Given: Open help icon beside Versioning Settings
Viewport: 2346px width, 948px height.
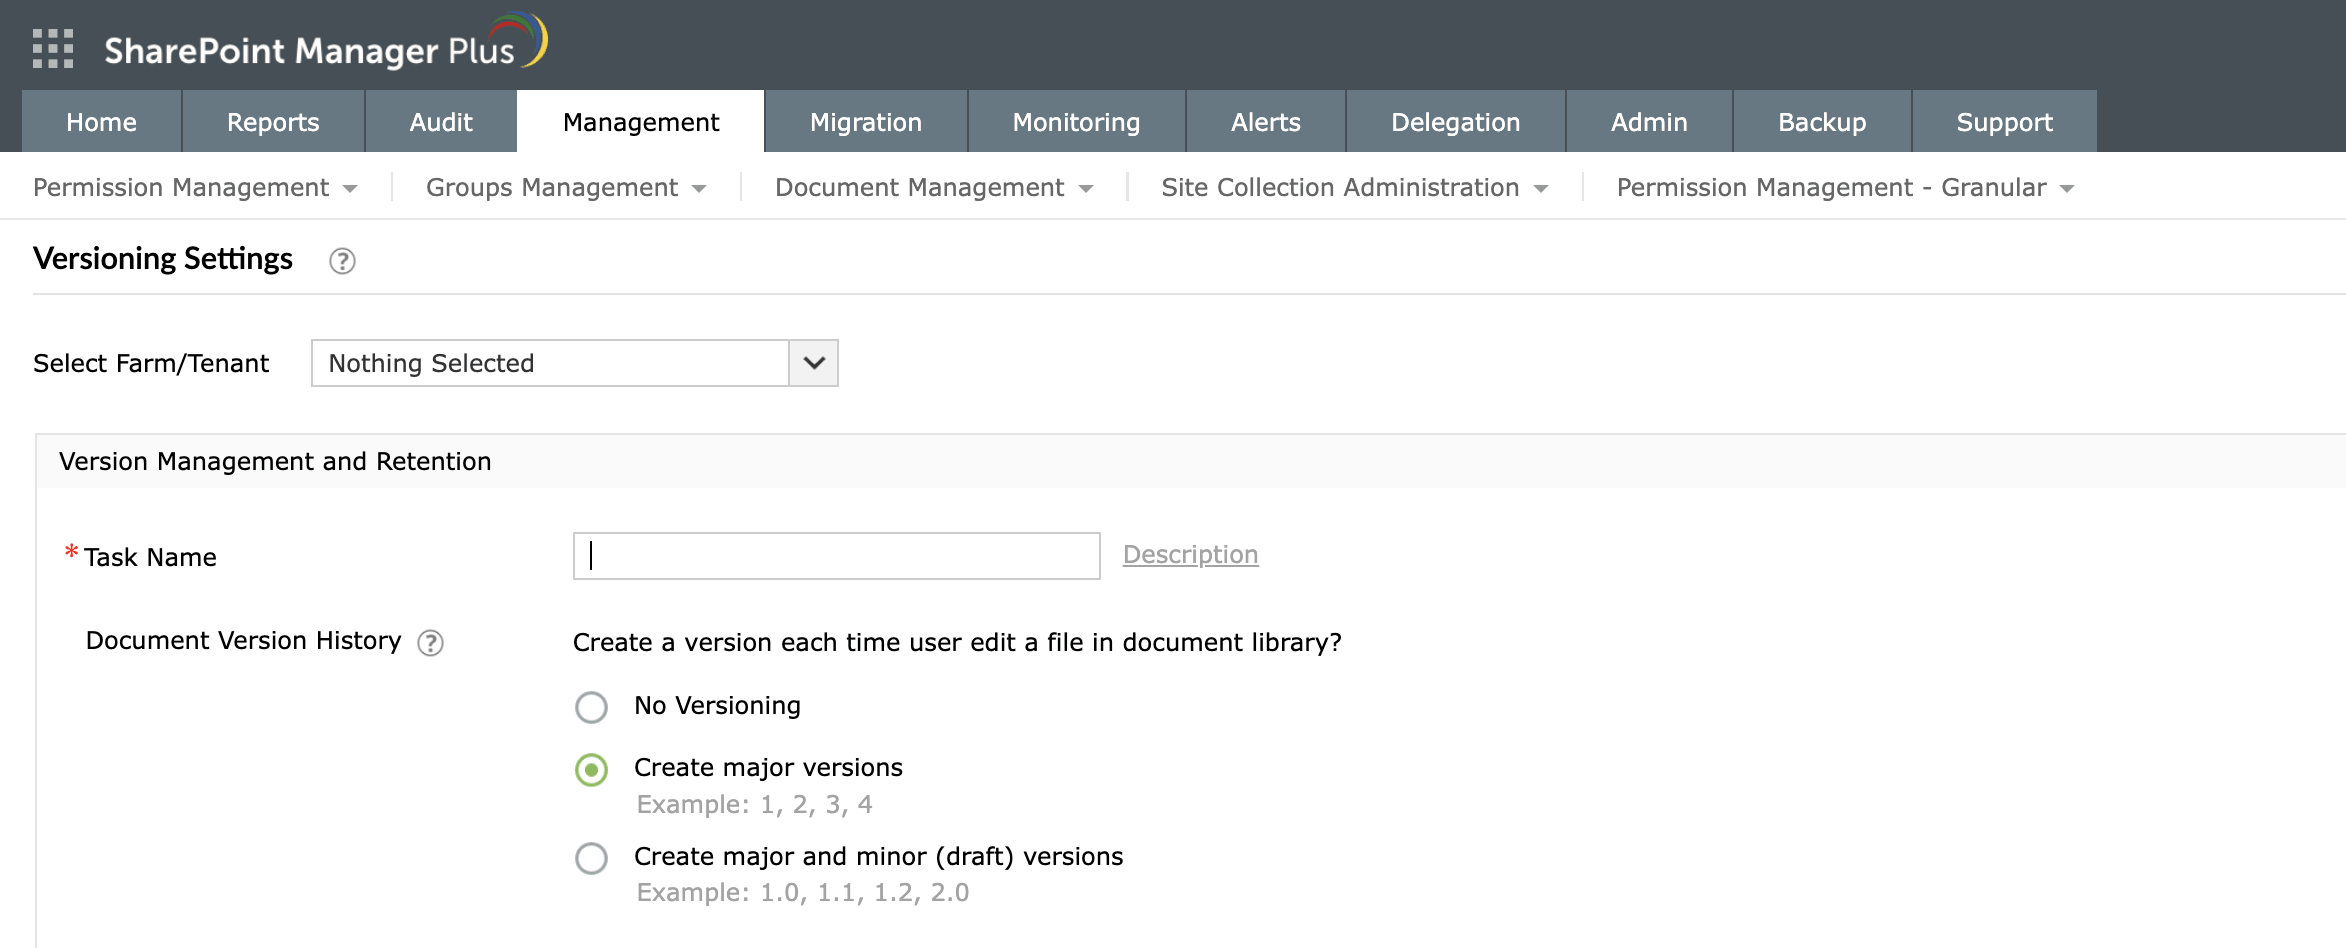Looking at the screenshot, I should click(x=342, y=261).
